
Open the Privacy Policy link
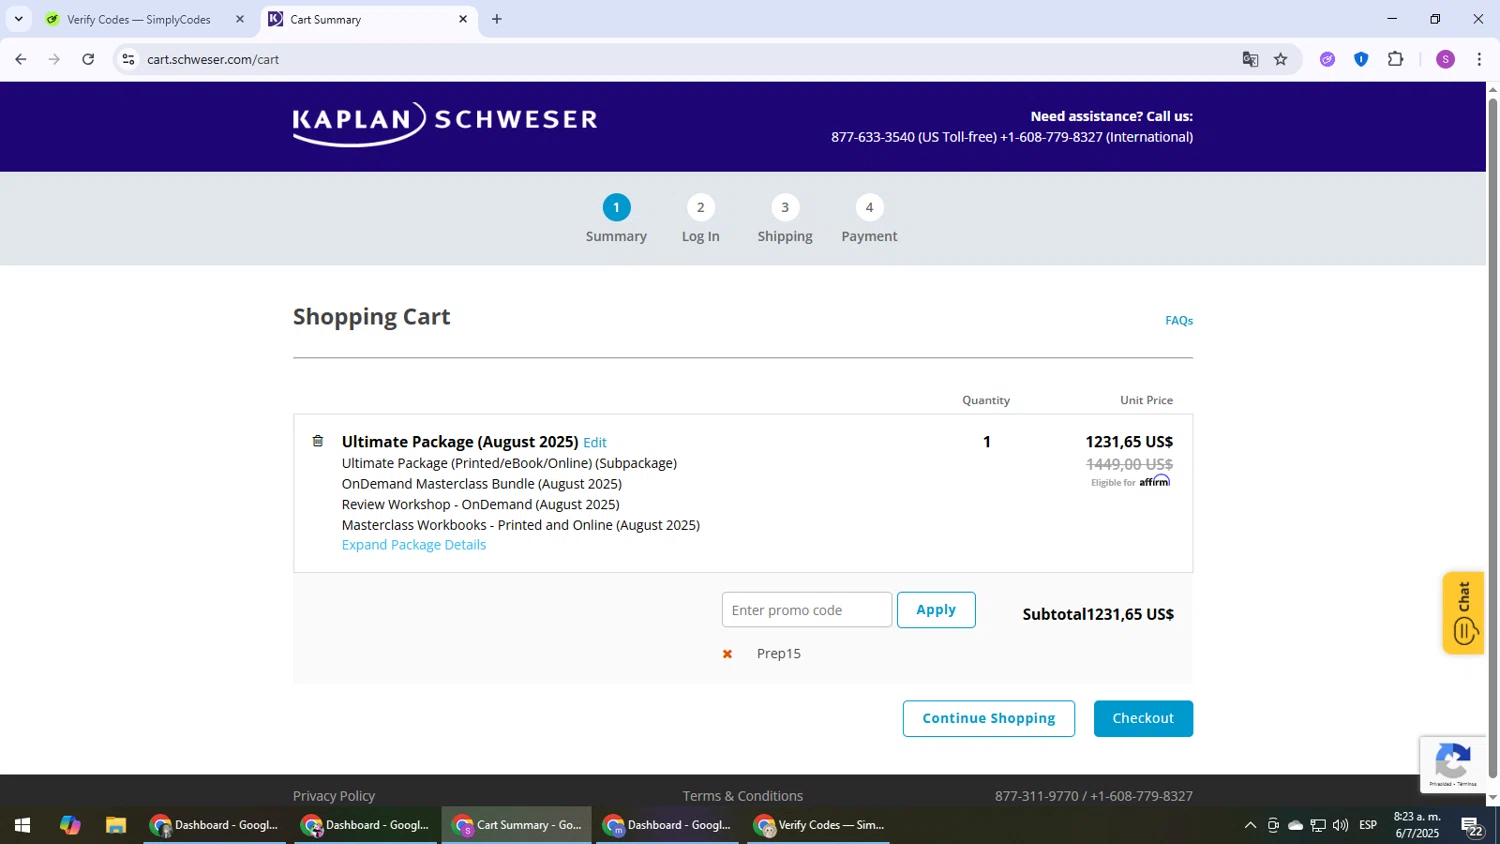[x=334, y=796]
